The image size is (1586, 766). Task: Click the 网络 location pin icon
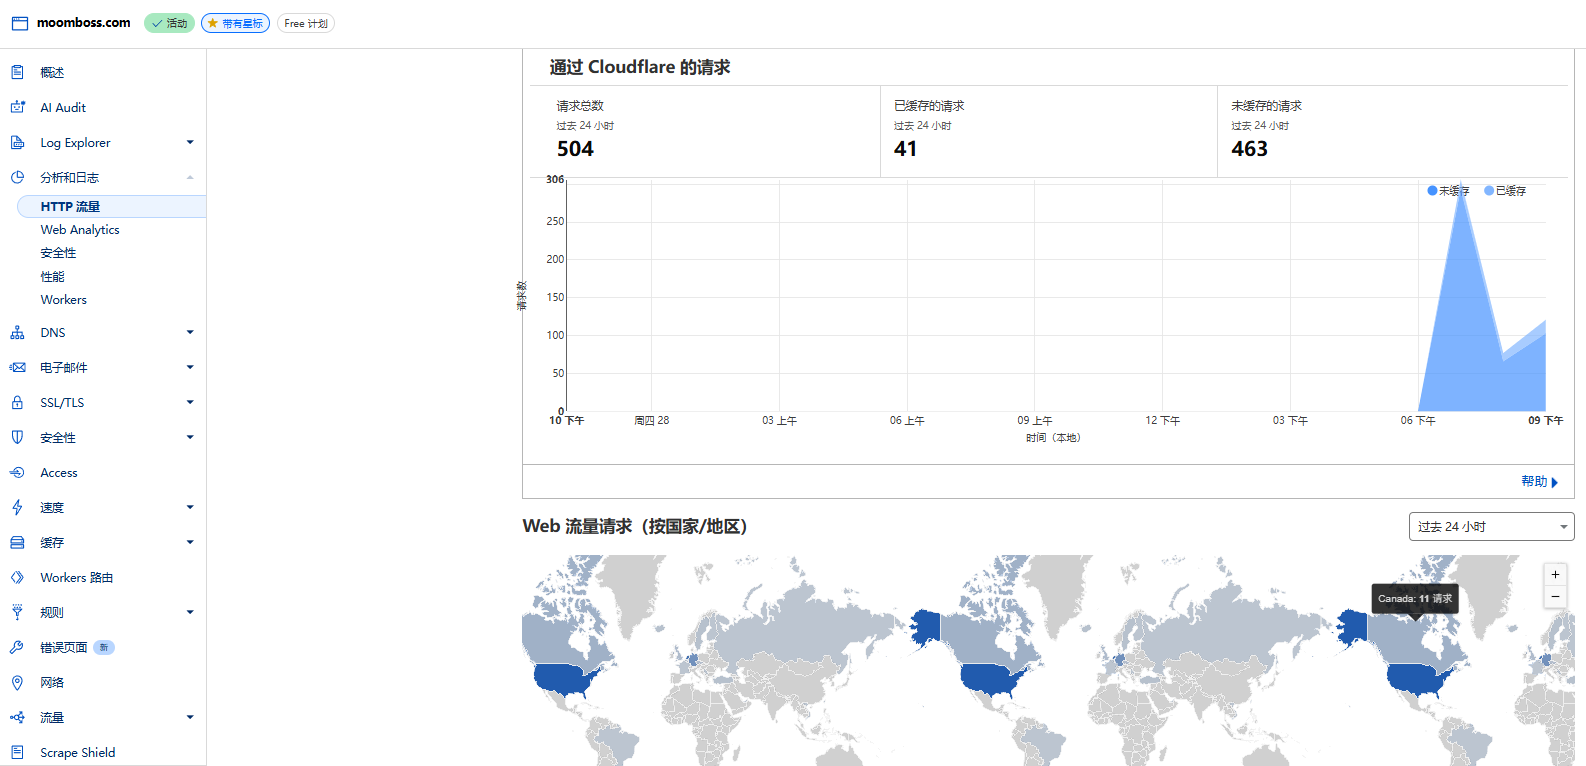(17, 682)
